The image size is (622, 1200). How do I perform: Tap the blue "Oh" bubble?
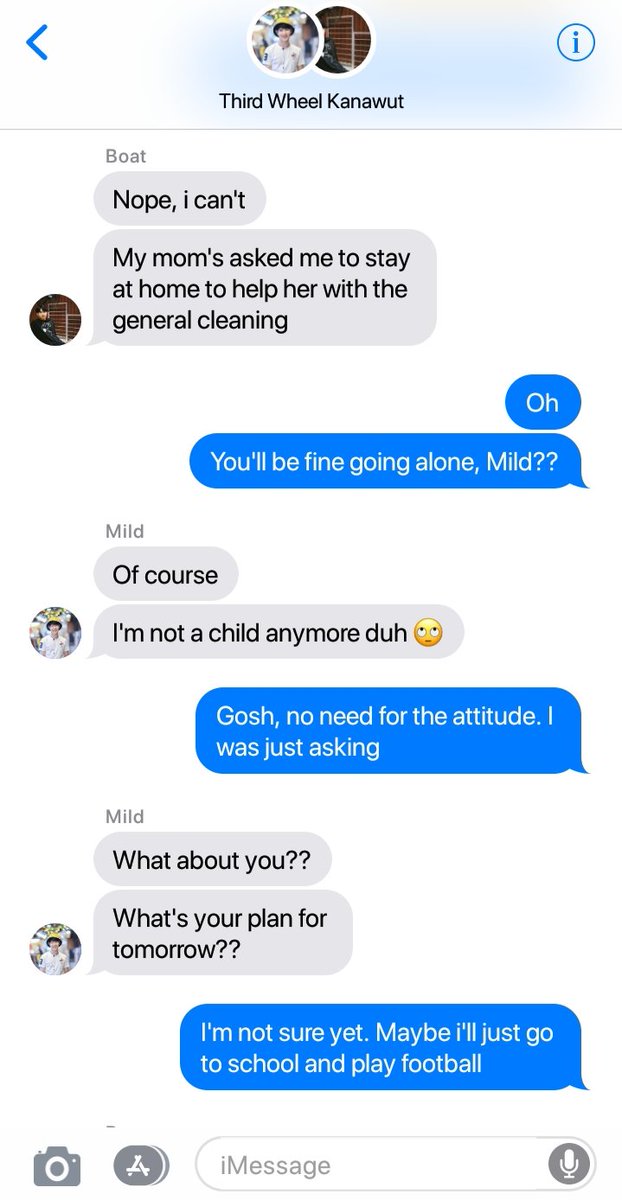tap(543, 402)
